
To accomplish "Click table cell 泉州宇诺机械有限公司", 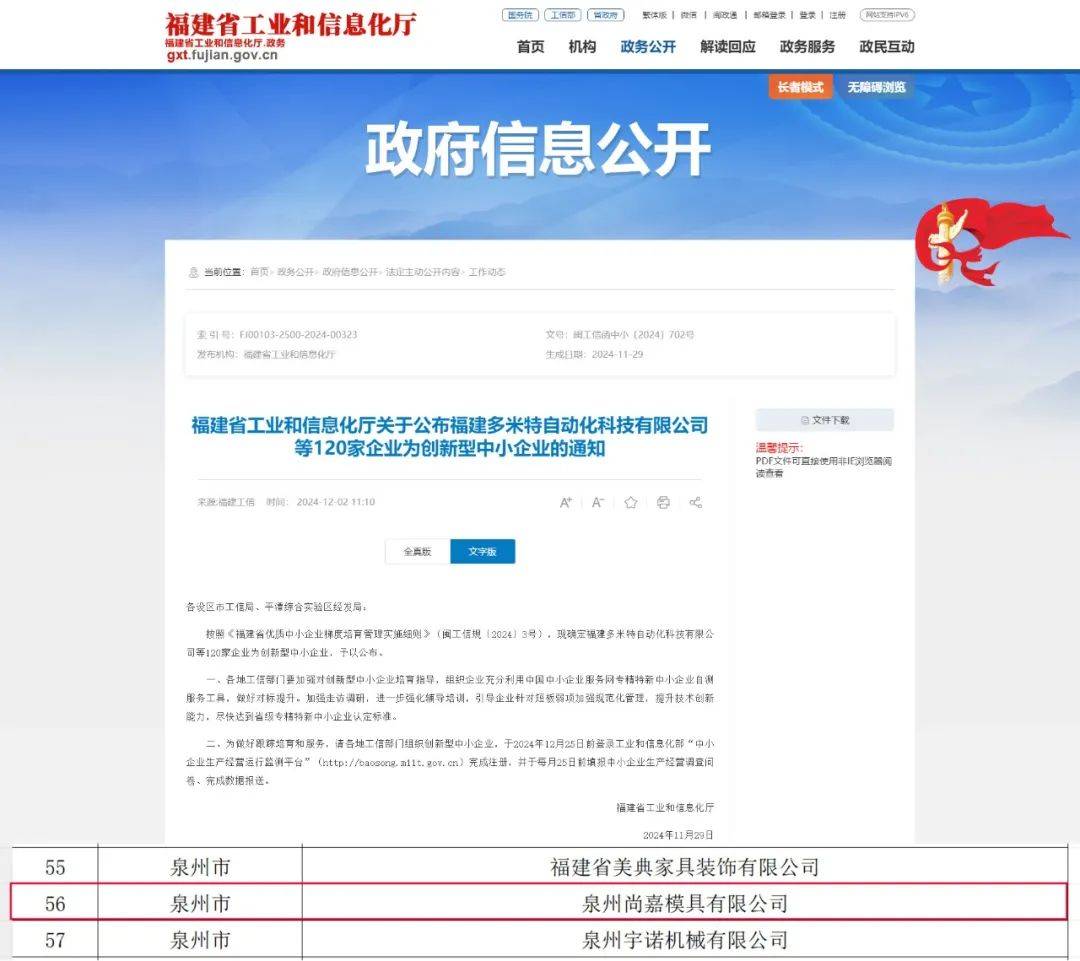I will point(685,940).
